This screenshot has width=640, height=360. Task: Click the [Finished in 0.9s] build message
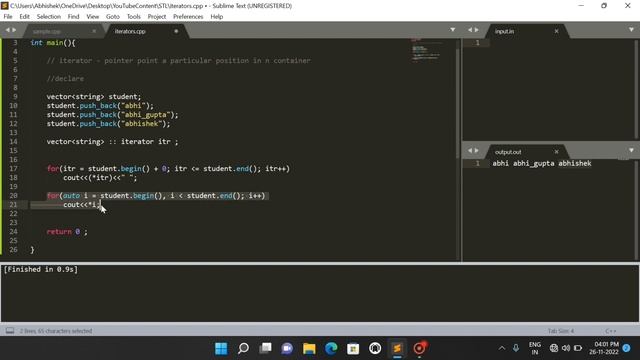coord(40,269)
